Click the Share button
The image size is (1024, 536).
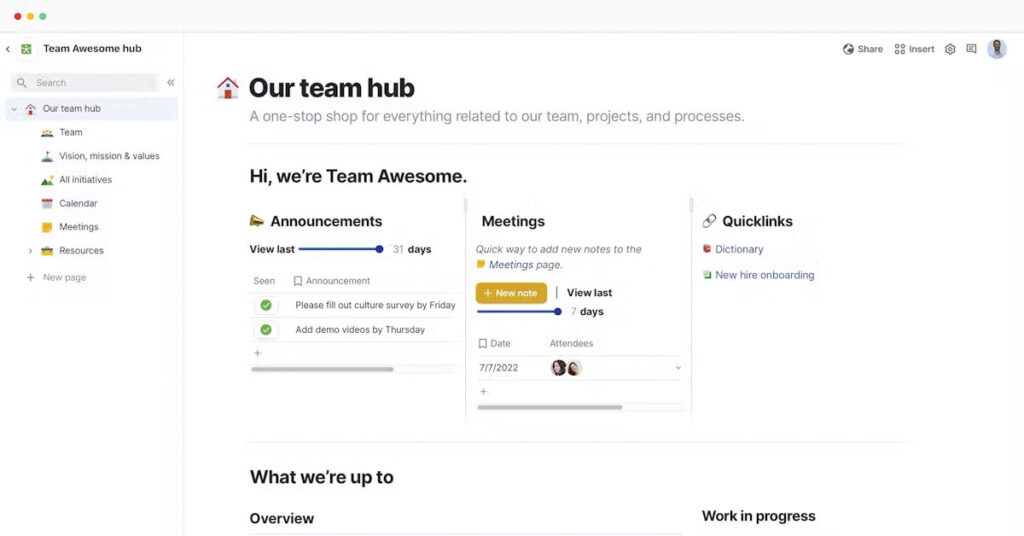[x=863, y=49]
